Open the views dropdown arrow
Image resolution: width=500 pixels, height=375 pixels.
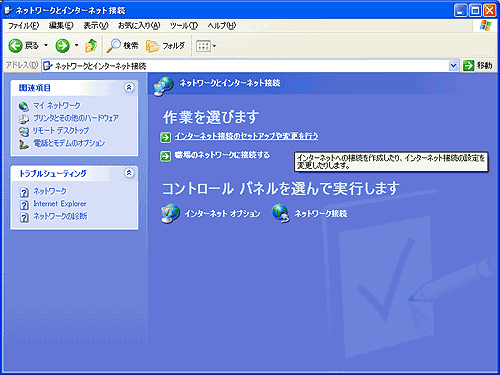(214, 46)
